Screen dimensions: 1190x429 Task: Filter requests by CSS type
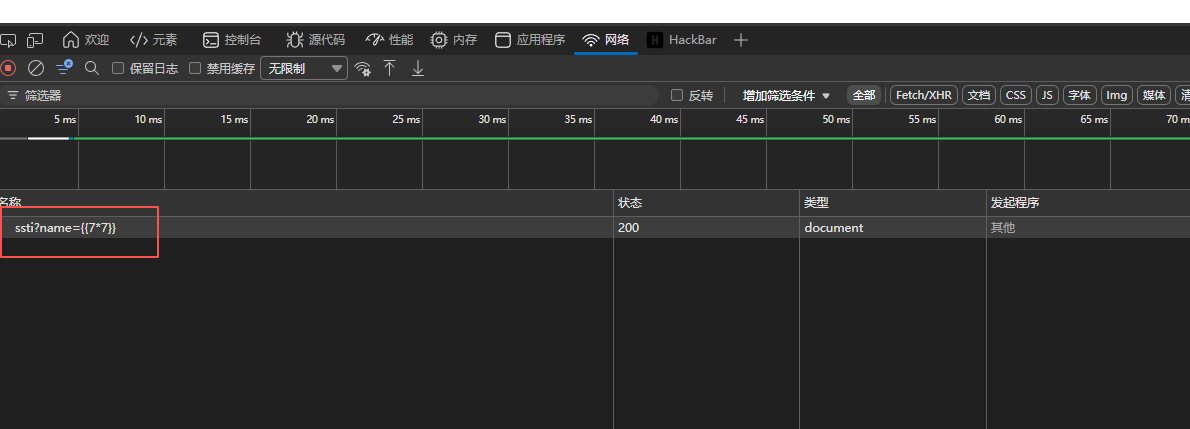pyautogui.click(x=1015, y=95)
